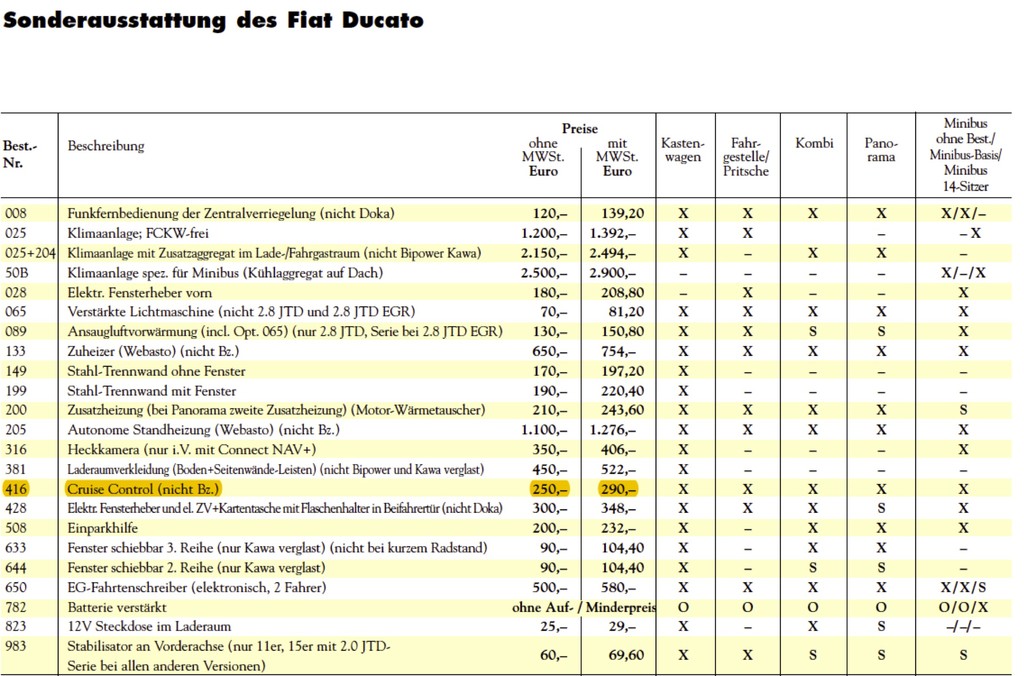This screenshot has height=676, width=1024.
Task: Select the "Kombi" column header
Action: (x=814, y=143)
